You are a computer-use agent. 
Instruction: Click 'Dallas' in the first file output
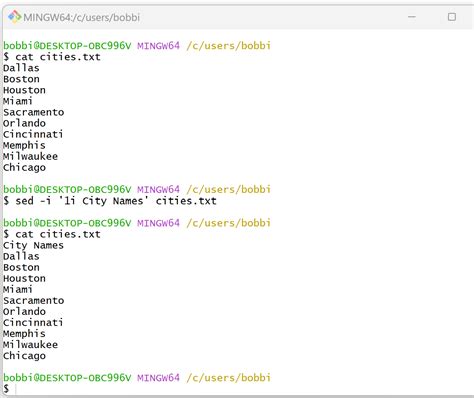(x=21, y=68)
